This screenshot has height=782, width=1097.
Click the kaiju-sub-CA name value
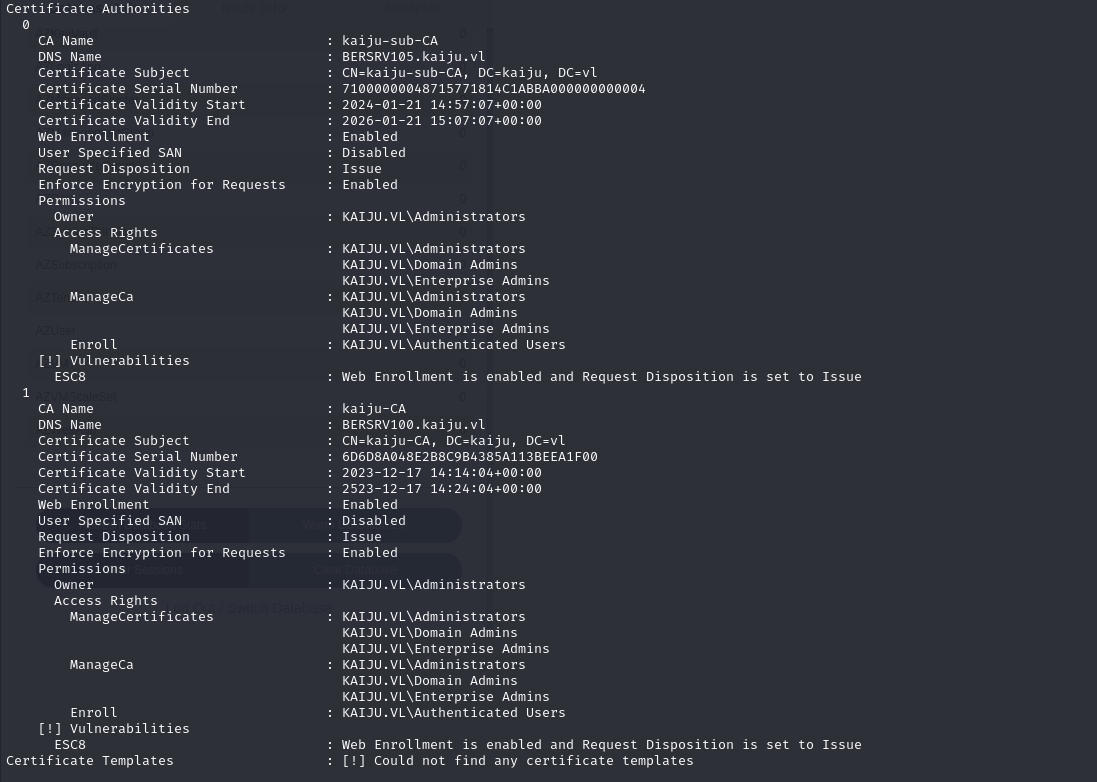coord(389,41)
